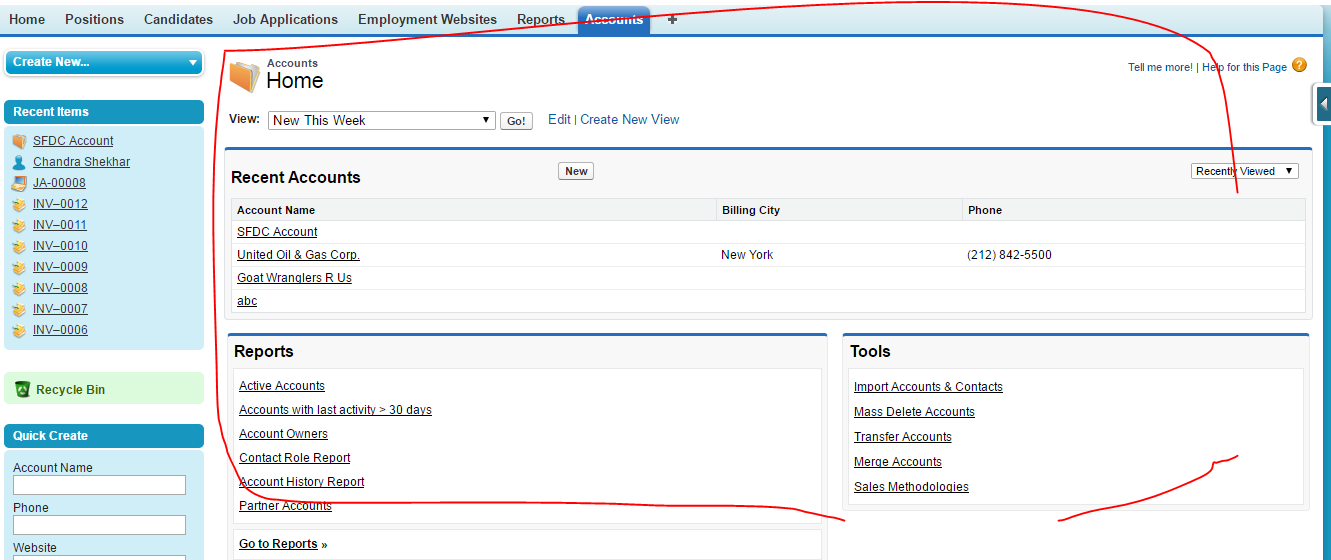
Task: Open the Candidates tab
Action: (178, 19)
